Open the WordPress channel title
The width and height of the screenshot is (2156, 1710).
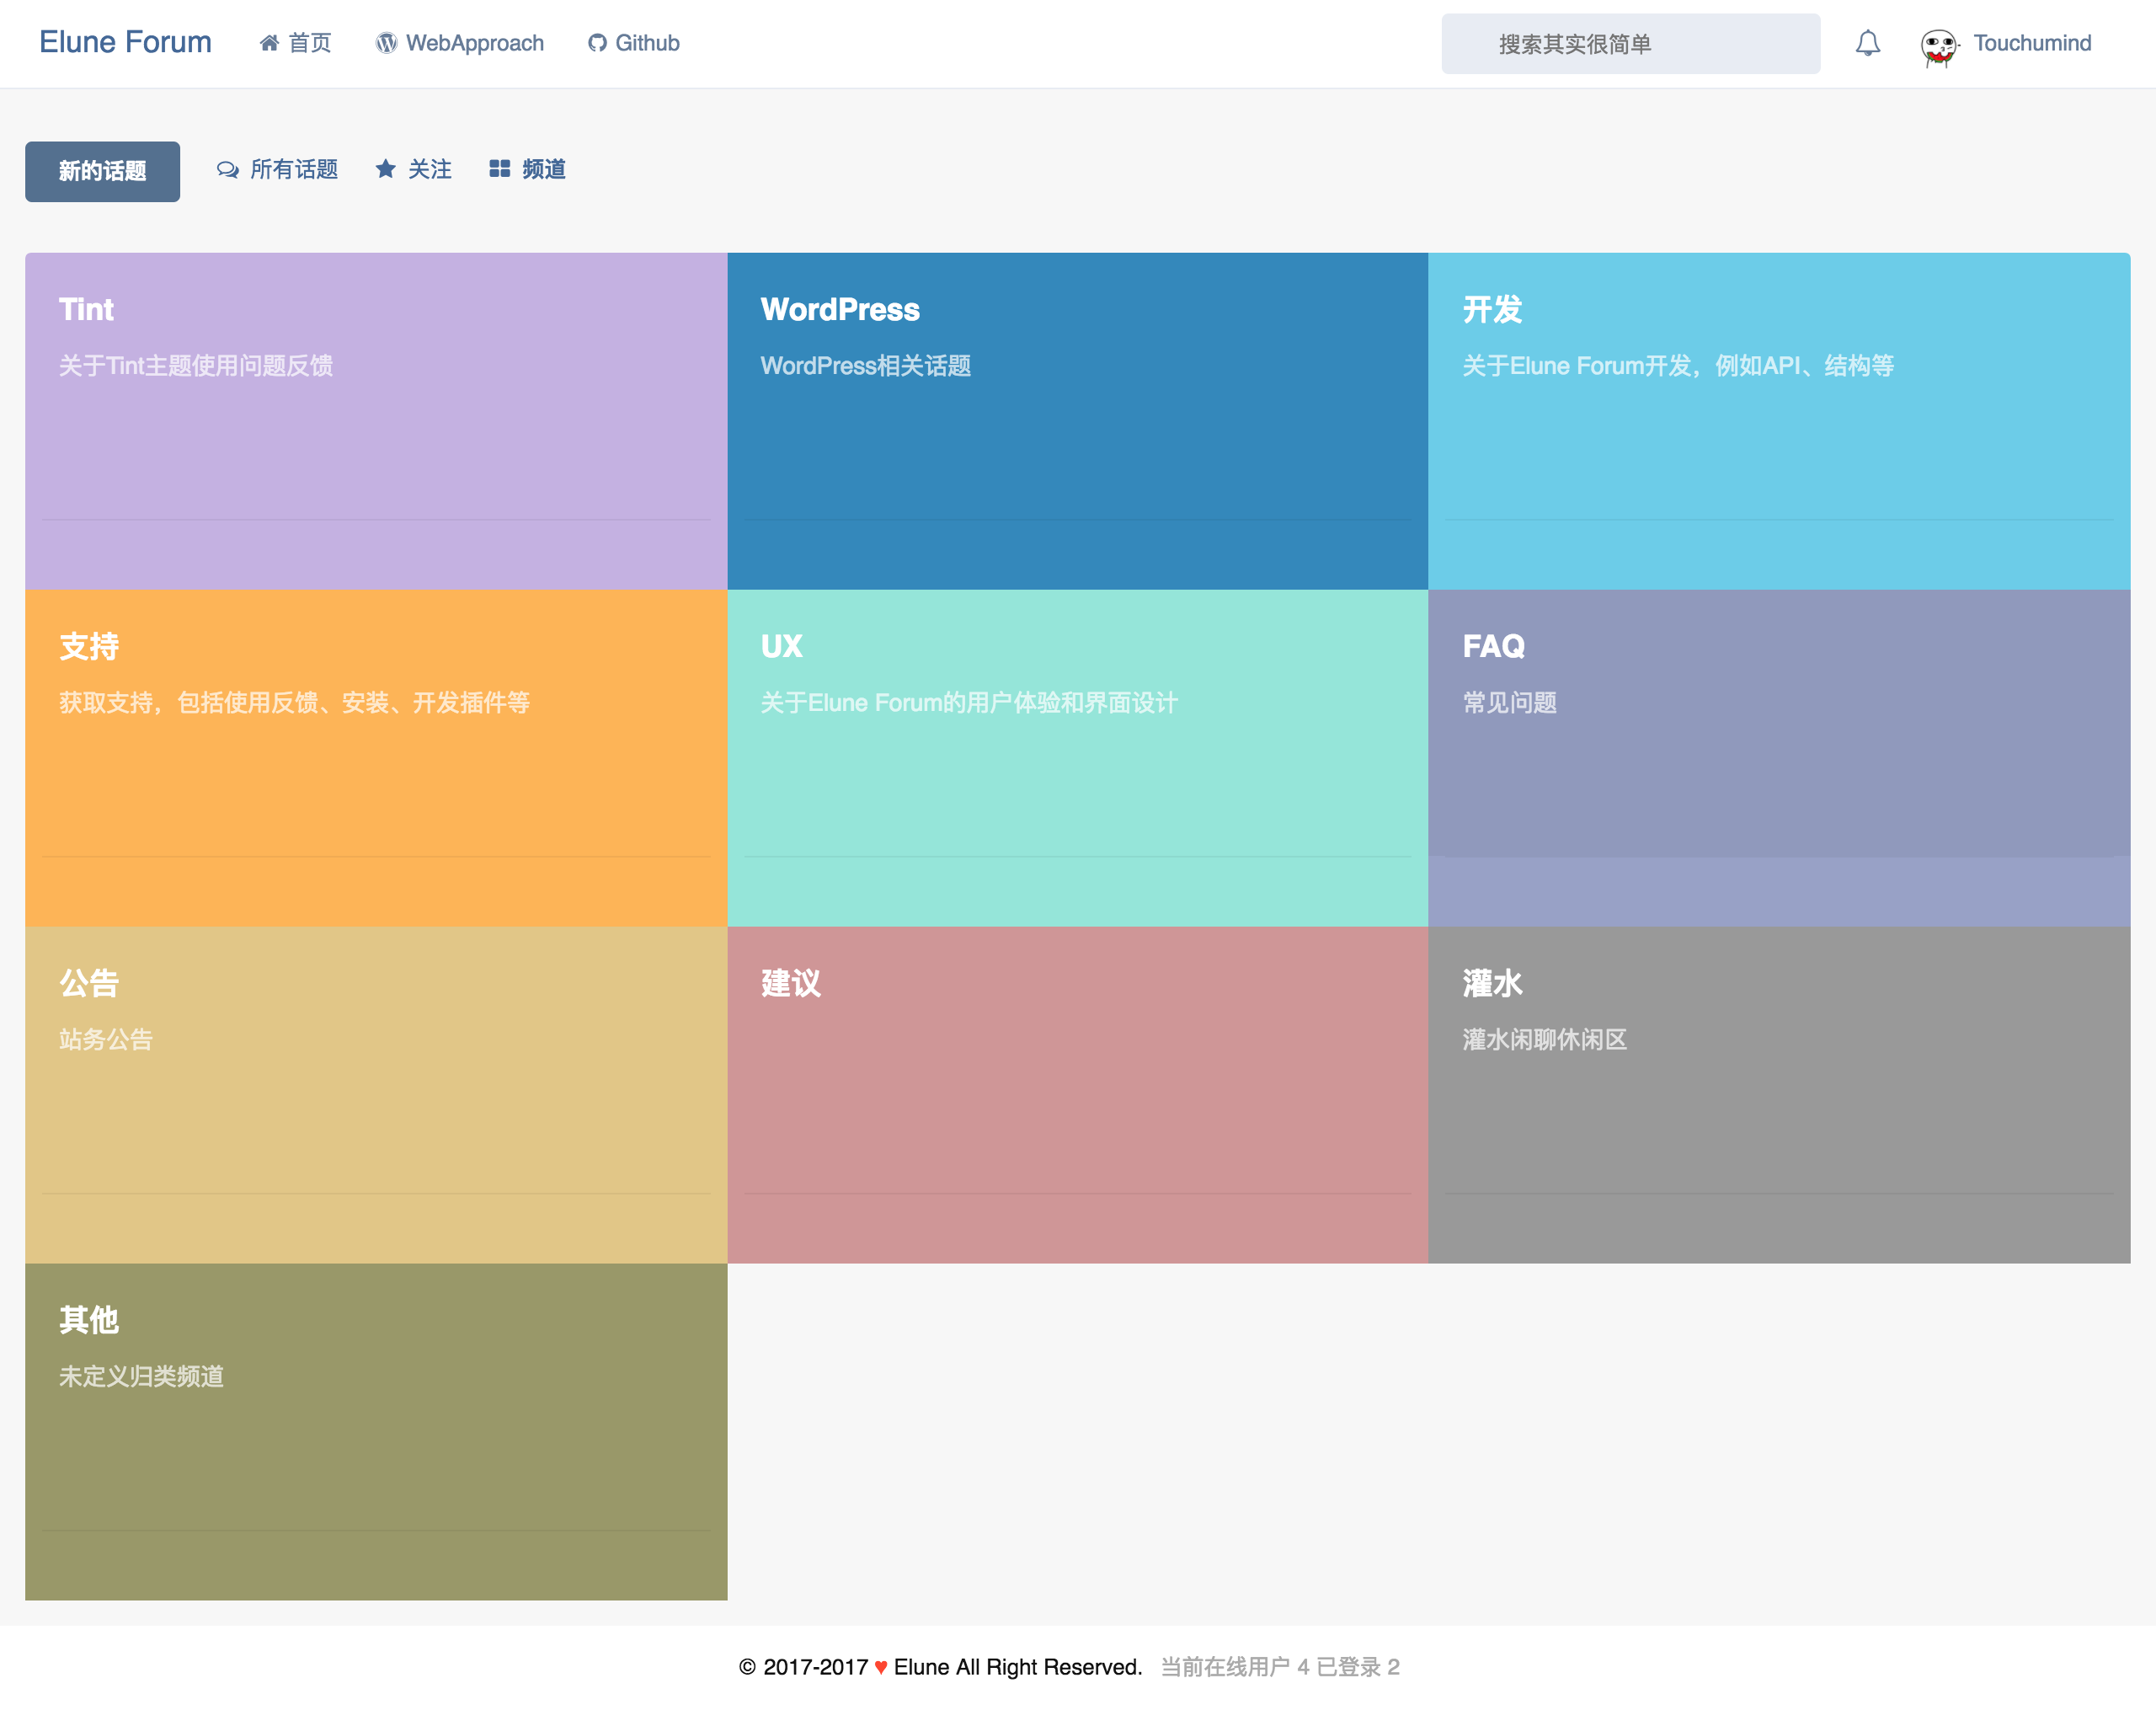[x=839, y=309]
